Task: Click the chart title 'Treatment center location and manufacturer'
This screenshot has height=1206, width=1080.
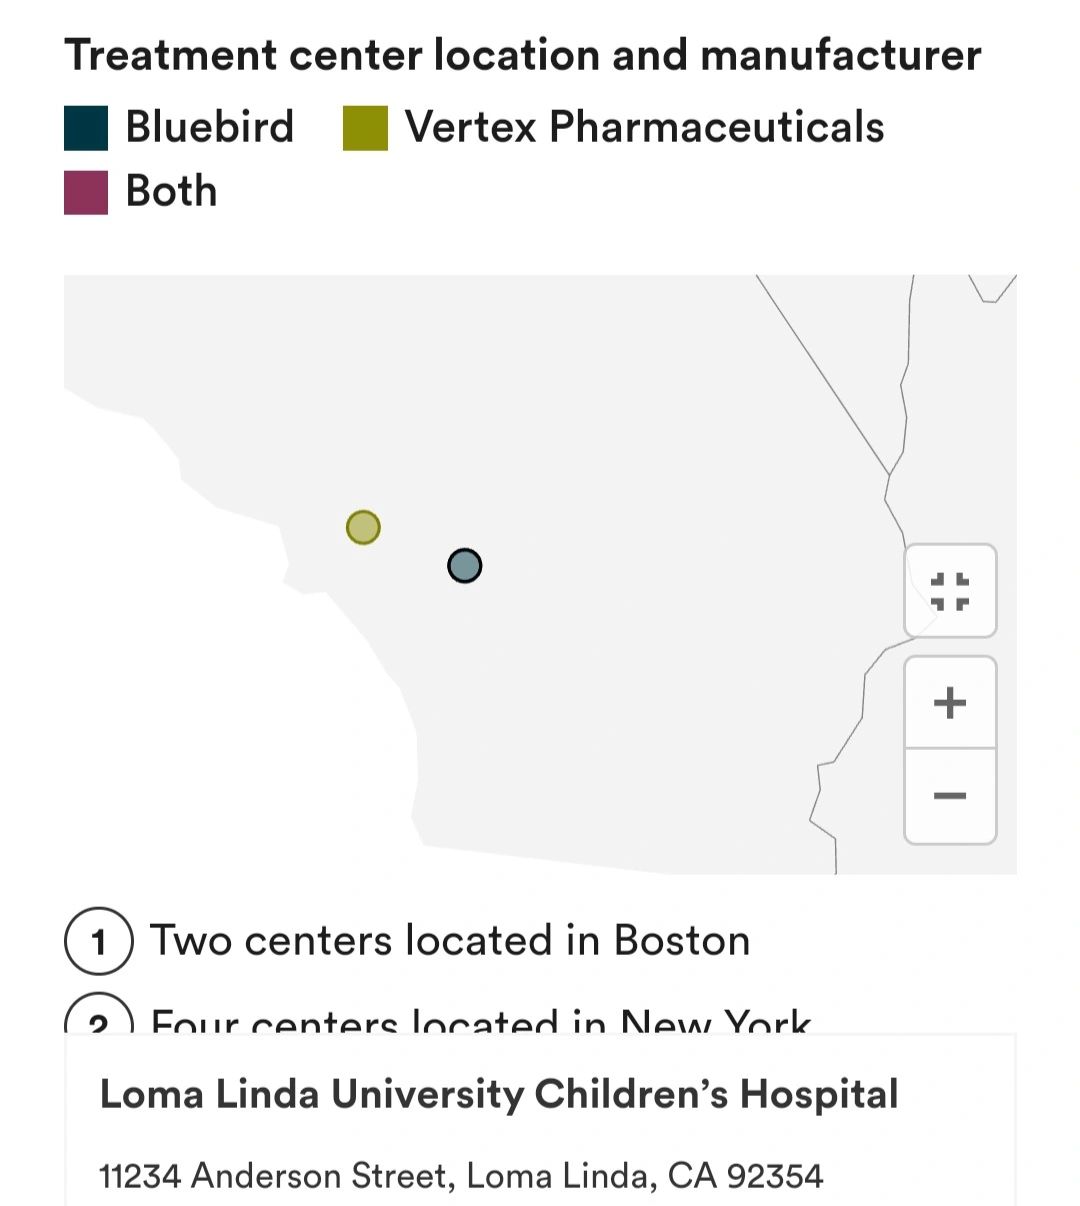Action: 523,55
